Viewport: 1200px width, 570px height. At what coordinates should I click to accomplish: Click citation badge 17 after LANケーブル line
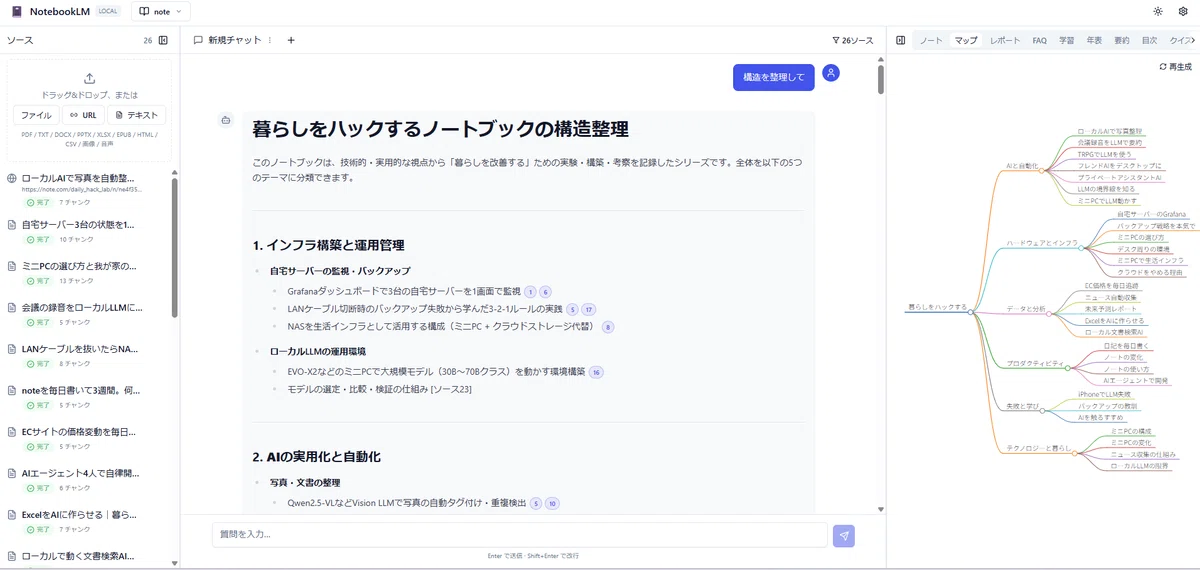point(589,309)
